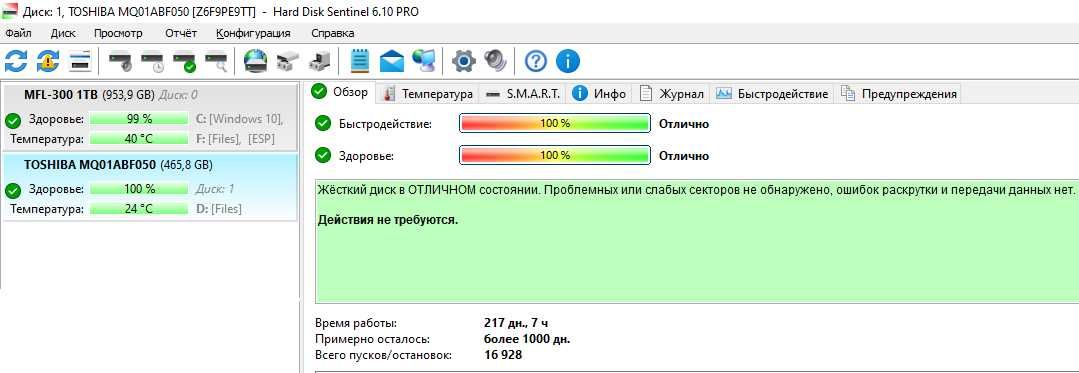Switch to the S.M.A.R.T. tab

pos(522,94)
